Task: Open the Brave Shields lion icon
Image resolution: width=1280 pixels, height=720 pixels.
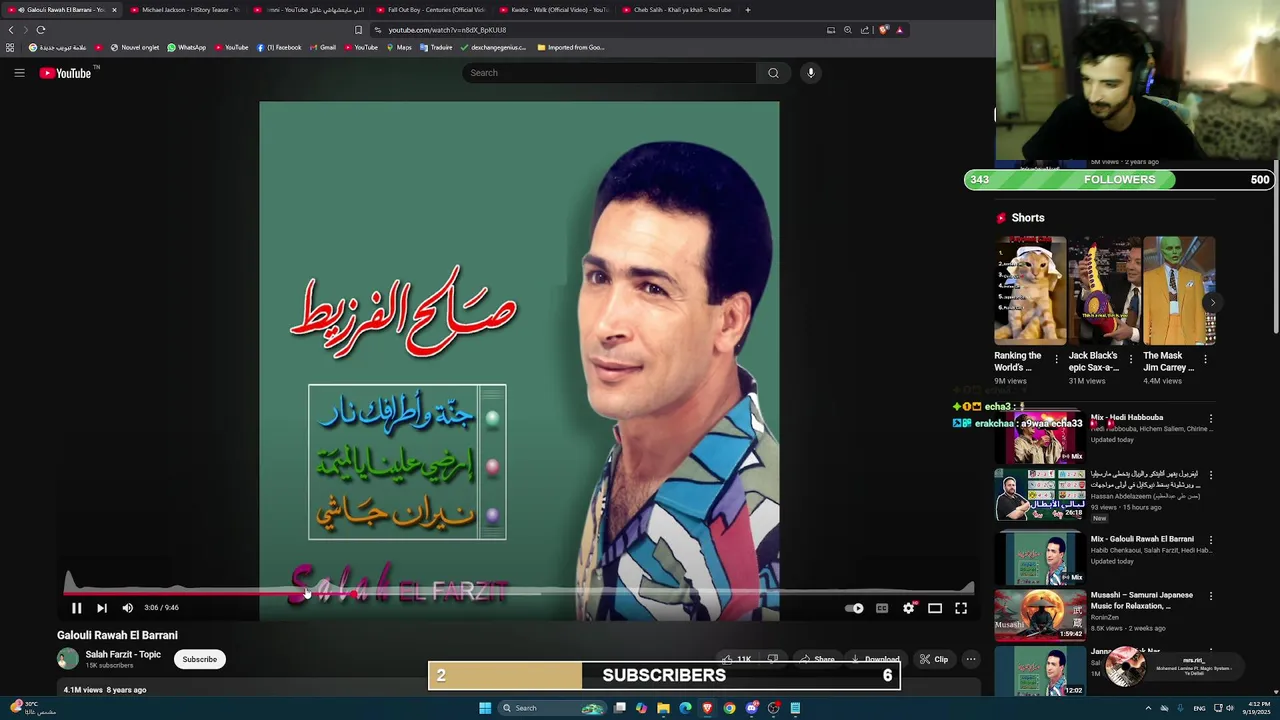Action: point(883,30)
